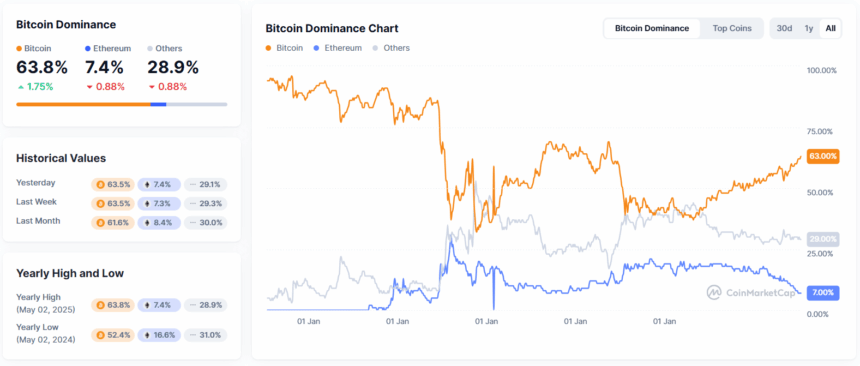860x366 pixels.
Task: Toggle Bitcoin series in chart legend
Action: click(284, 48)
